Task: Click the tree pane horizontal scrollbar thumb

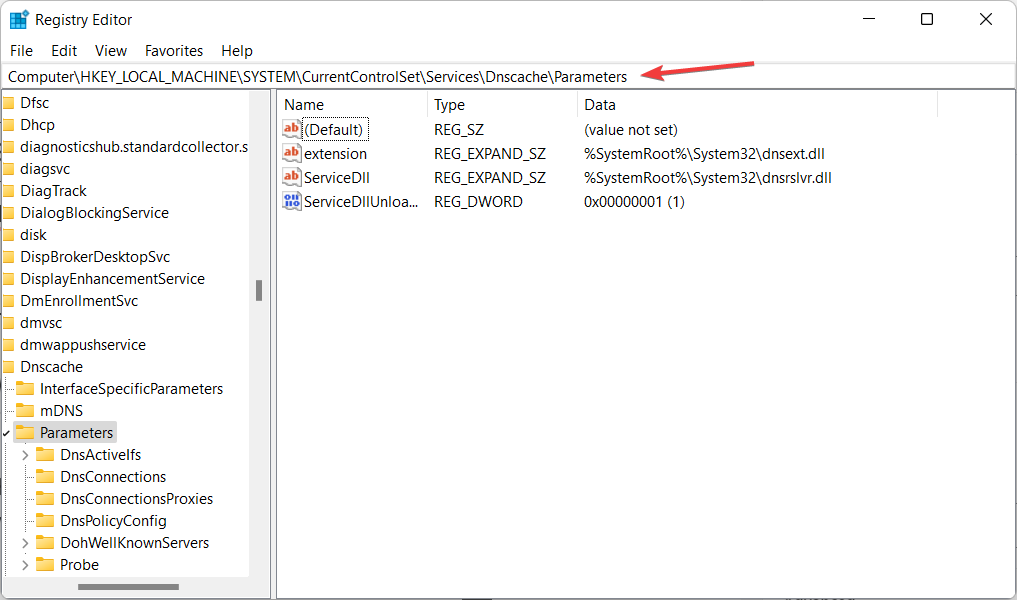Action: 128,587
